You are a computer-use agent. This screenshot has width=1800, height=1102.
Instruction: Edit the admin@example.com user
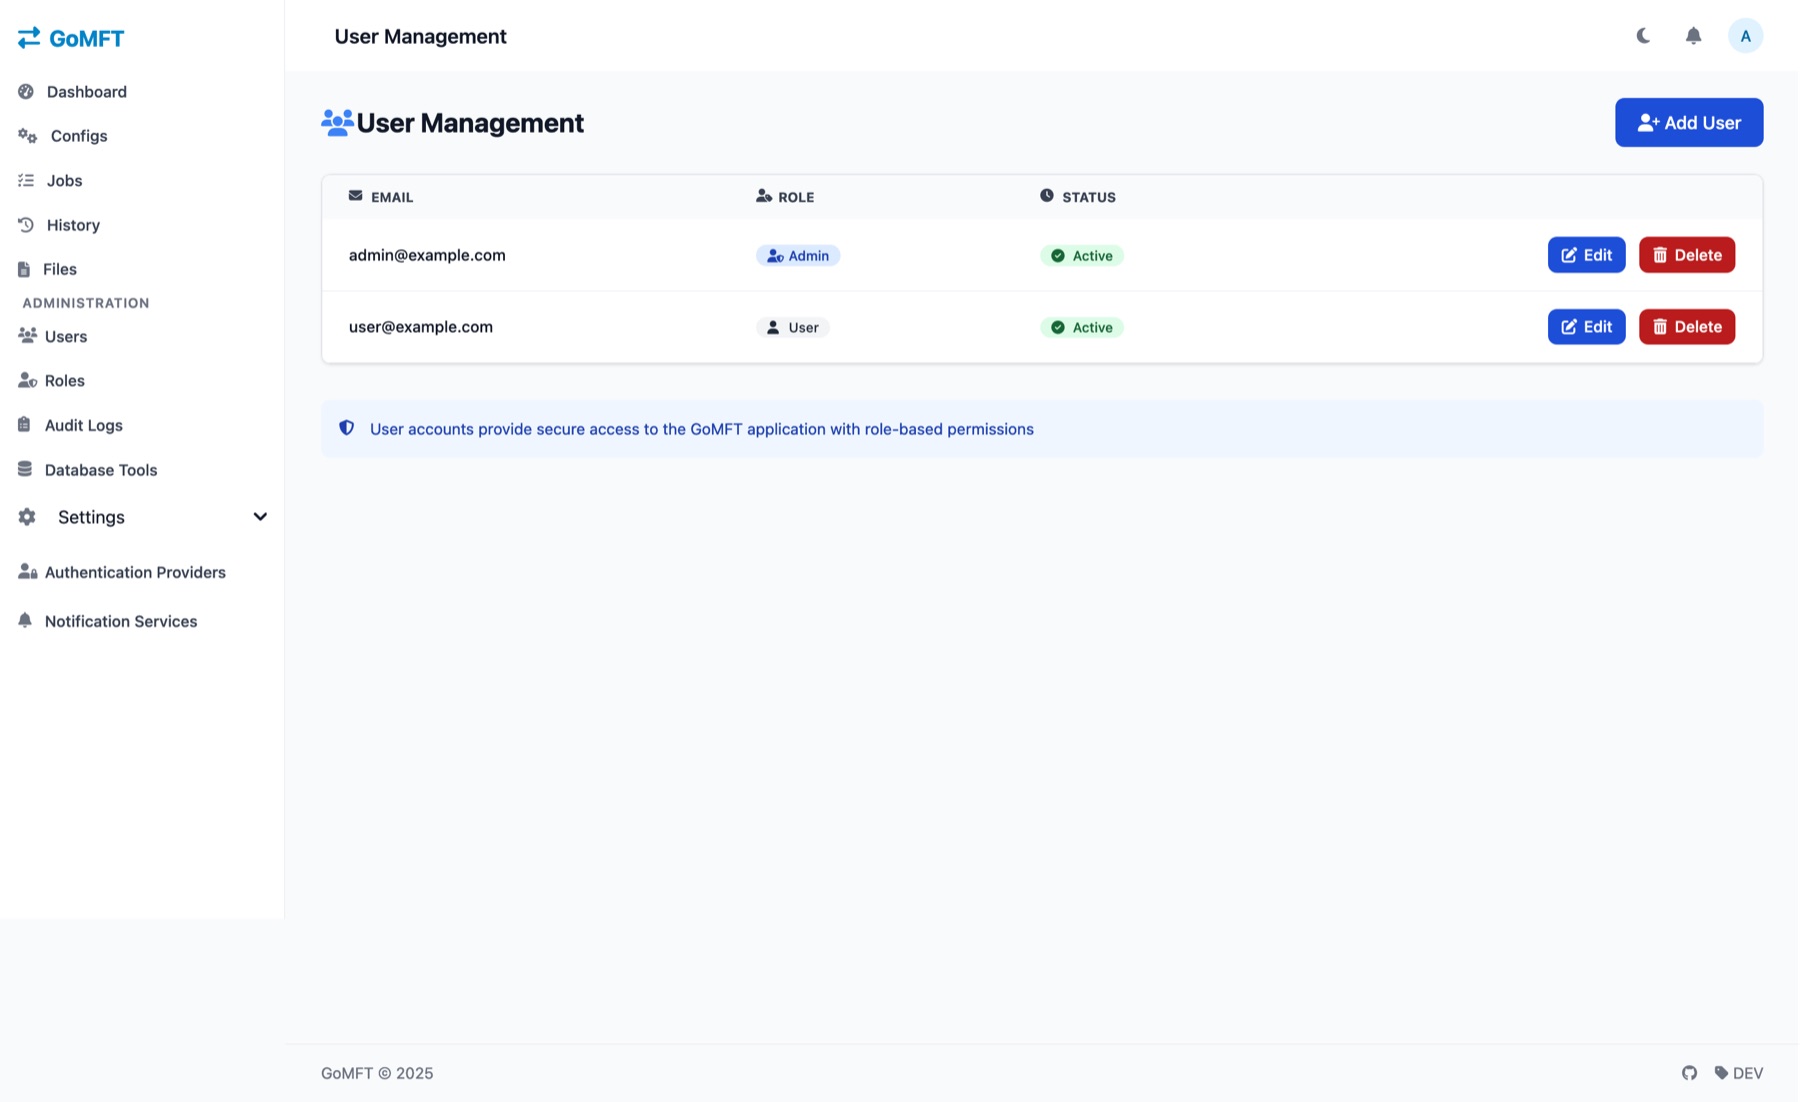(1586, 255)
